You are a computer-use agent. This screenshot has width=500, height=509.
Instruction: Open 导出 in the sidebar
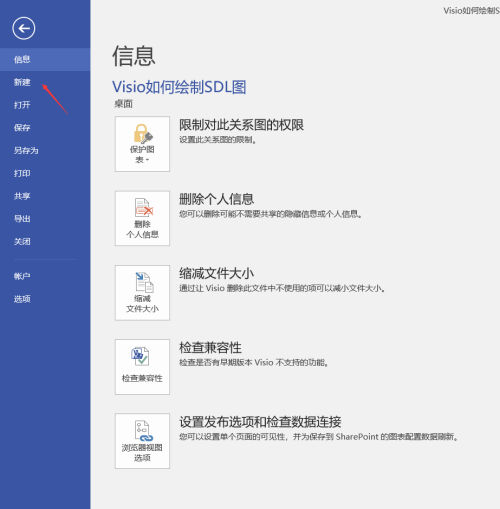point(45,219)
